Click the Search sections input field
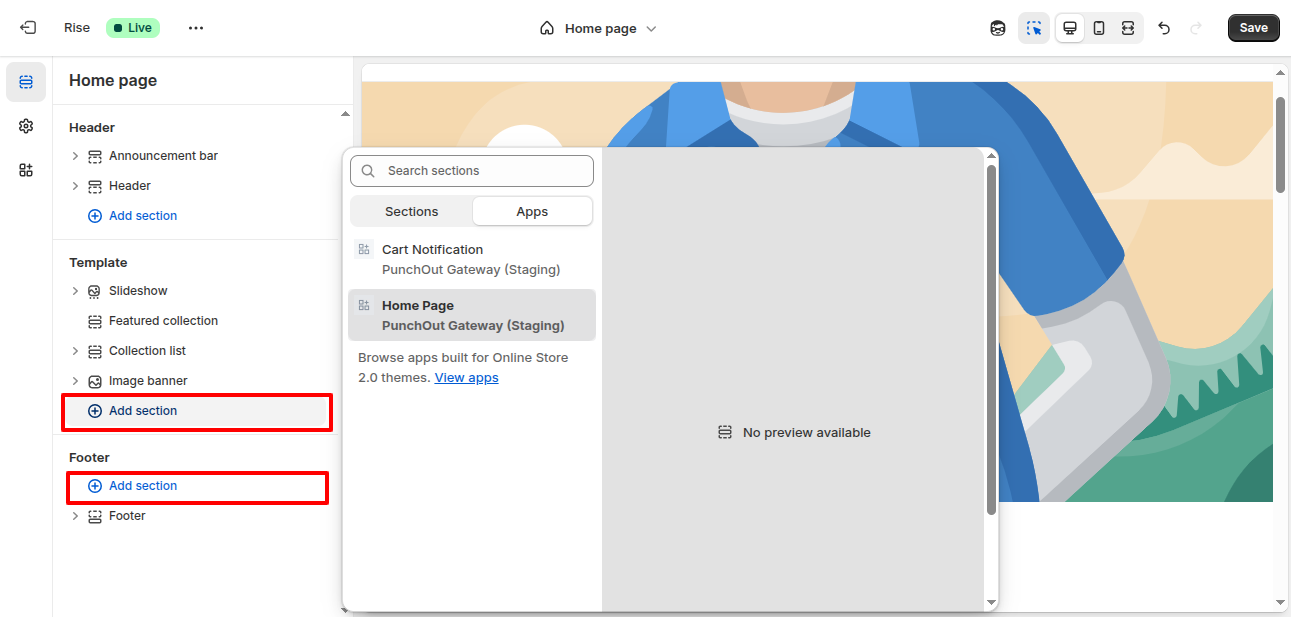1291x617 pixels. tap(472, 171)
